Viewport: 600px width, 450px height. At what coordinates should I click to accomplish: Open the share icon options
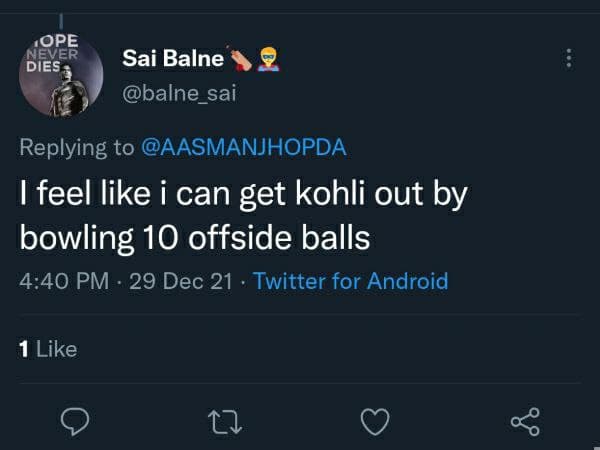[x=525, y=422]
